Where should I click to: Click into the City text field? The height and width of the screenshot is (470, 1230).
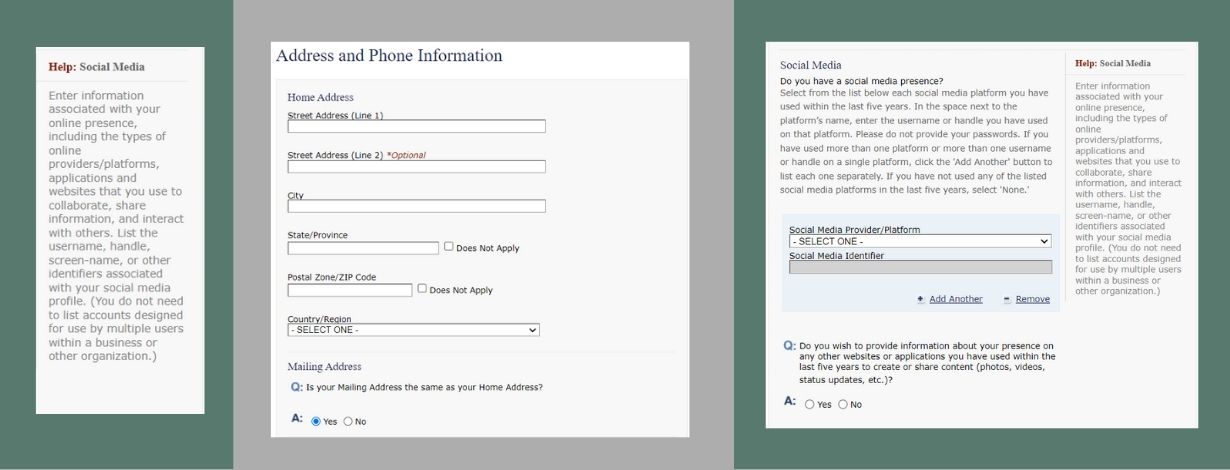[416, 206]
